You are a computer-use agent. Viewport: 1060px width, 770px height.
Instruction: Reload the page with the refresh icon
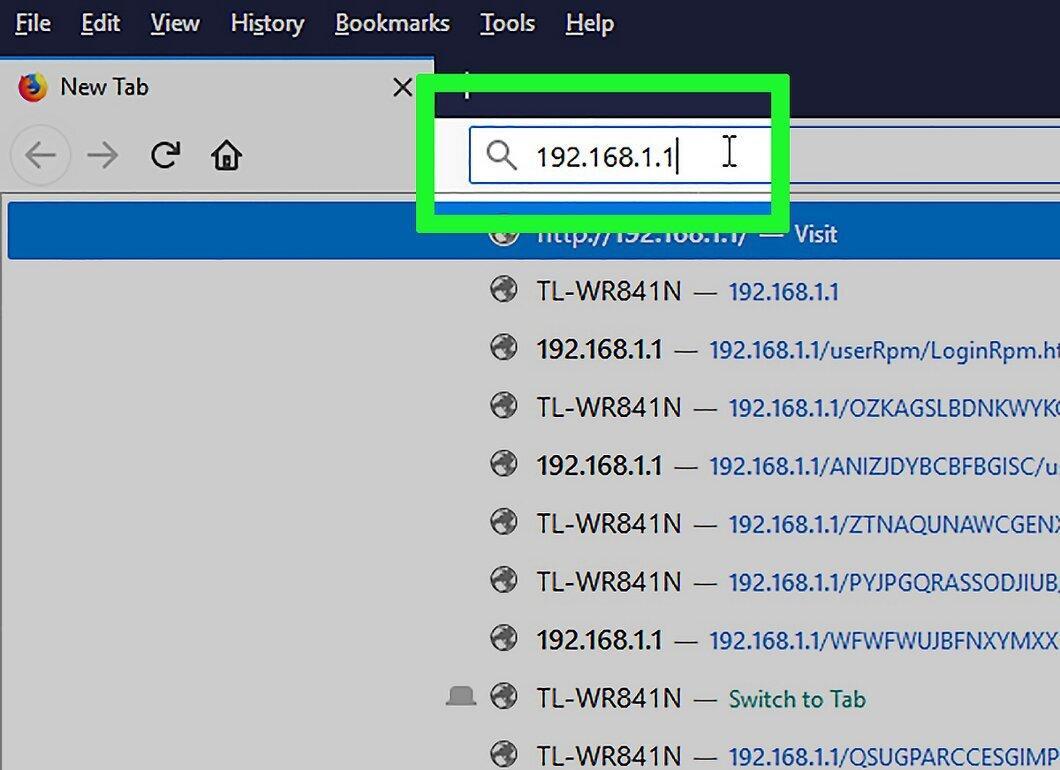pos(165,155)
